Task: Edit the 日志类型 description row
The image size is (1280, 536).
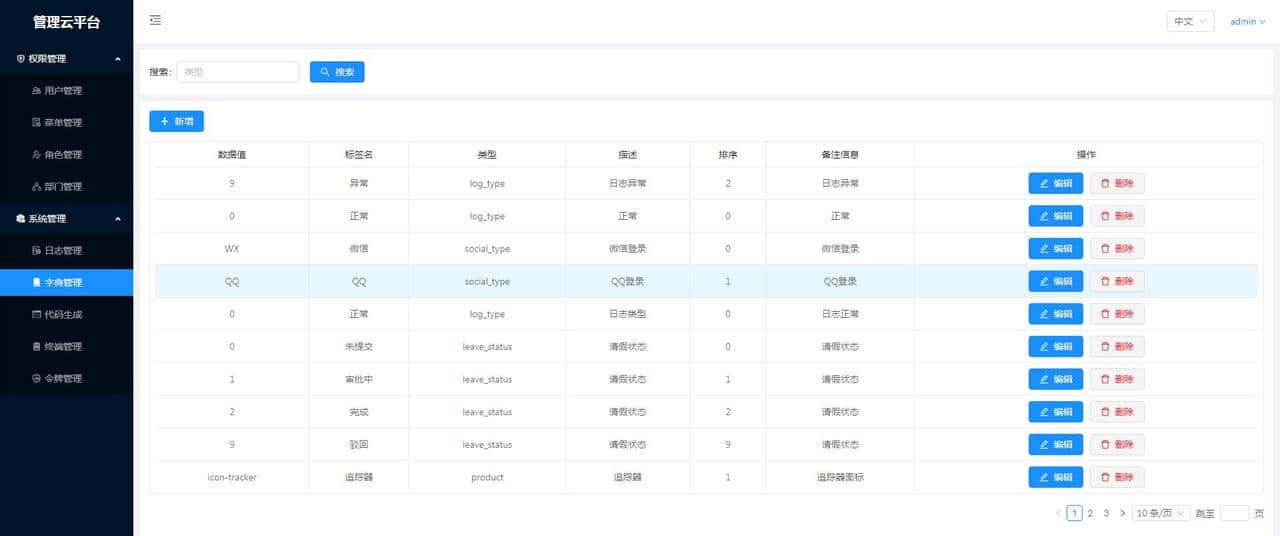Action: click(1056, 314)
